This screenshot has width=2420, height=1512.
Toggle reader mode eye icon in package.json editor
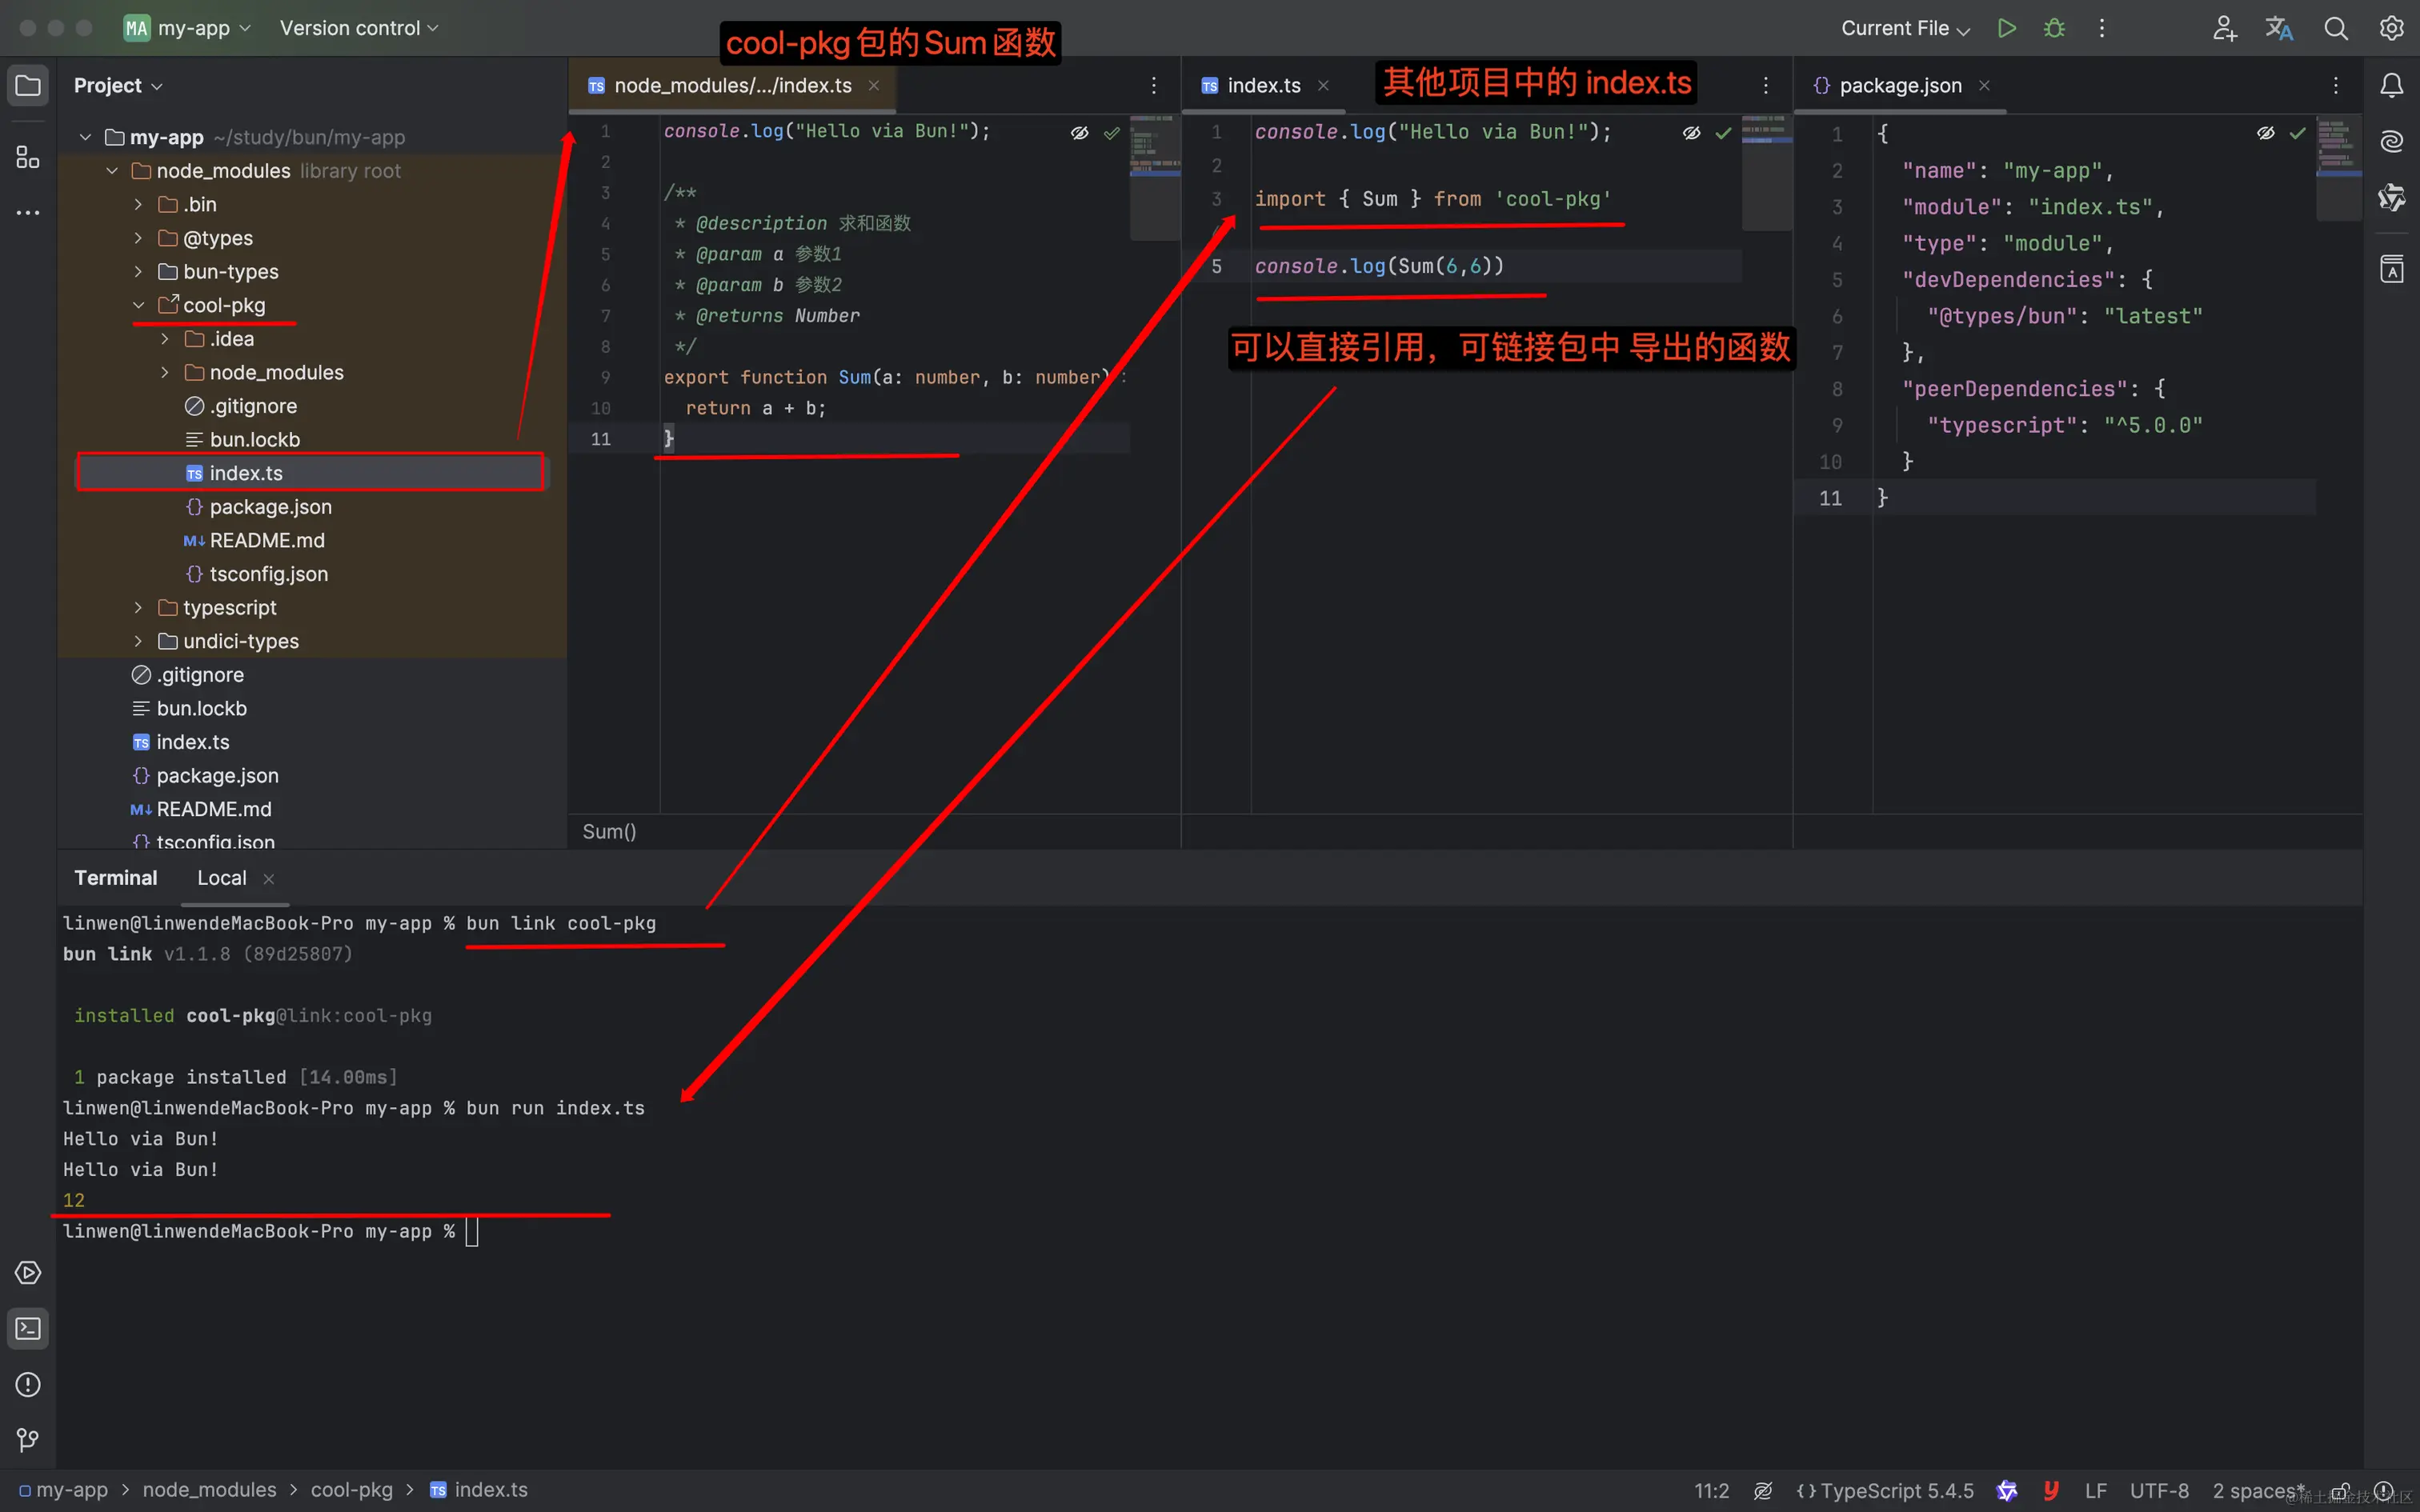(2266, 132)
